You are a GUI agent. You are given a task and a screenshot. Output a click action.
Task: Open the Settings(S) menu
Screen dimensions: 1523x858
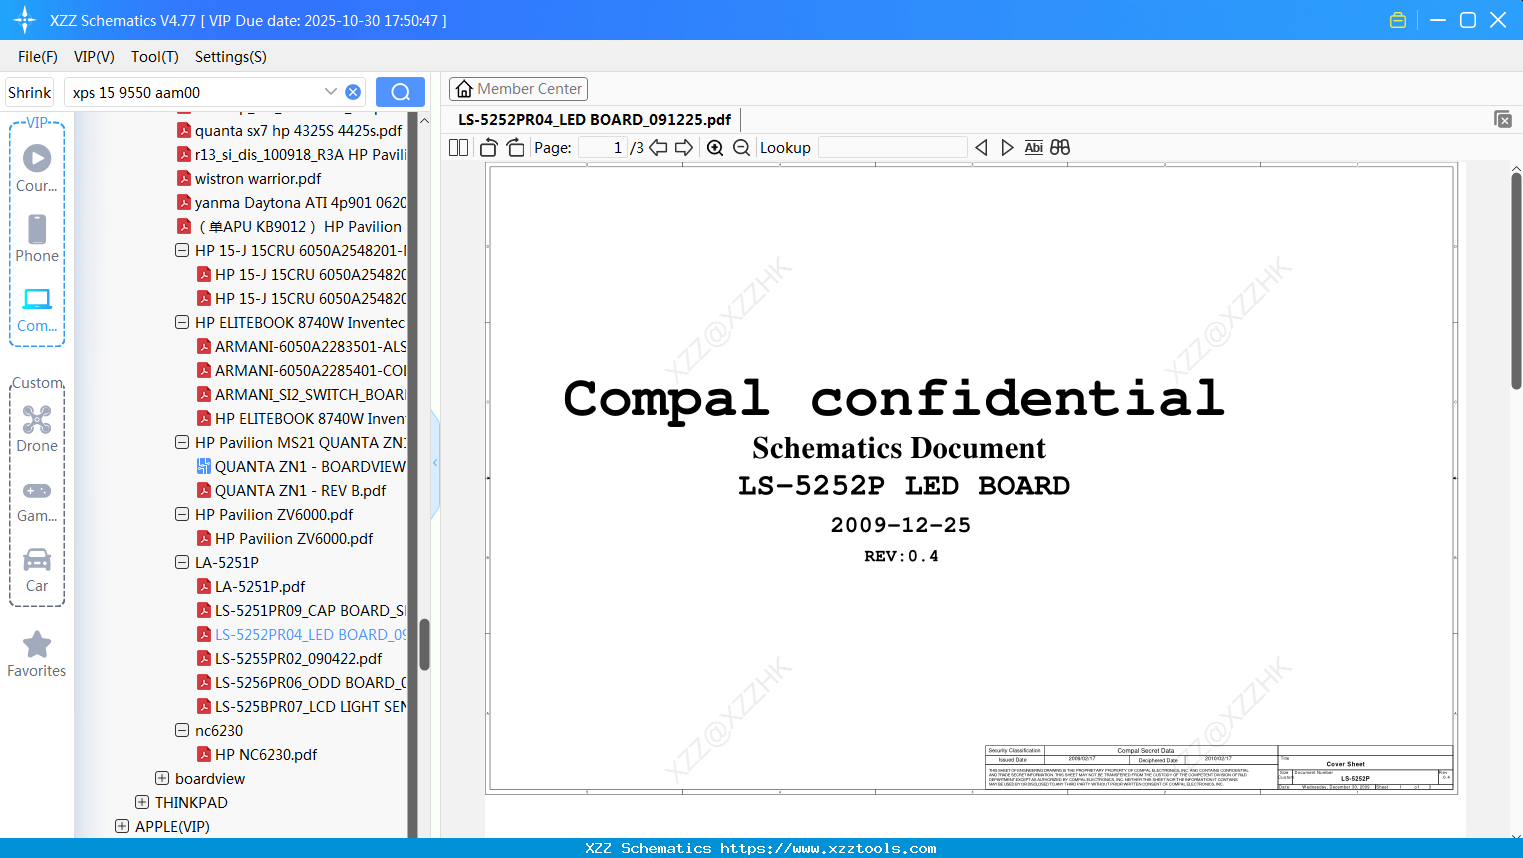coord(231,57)
